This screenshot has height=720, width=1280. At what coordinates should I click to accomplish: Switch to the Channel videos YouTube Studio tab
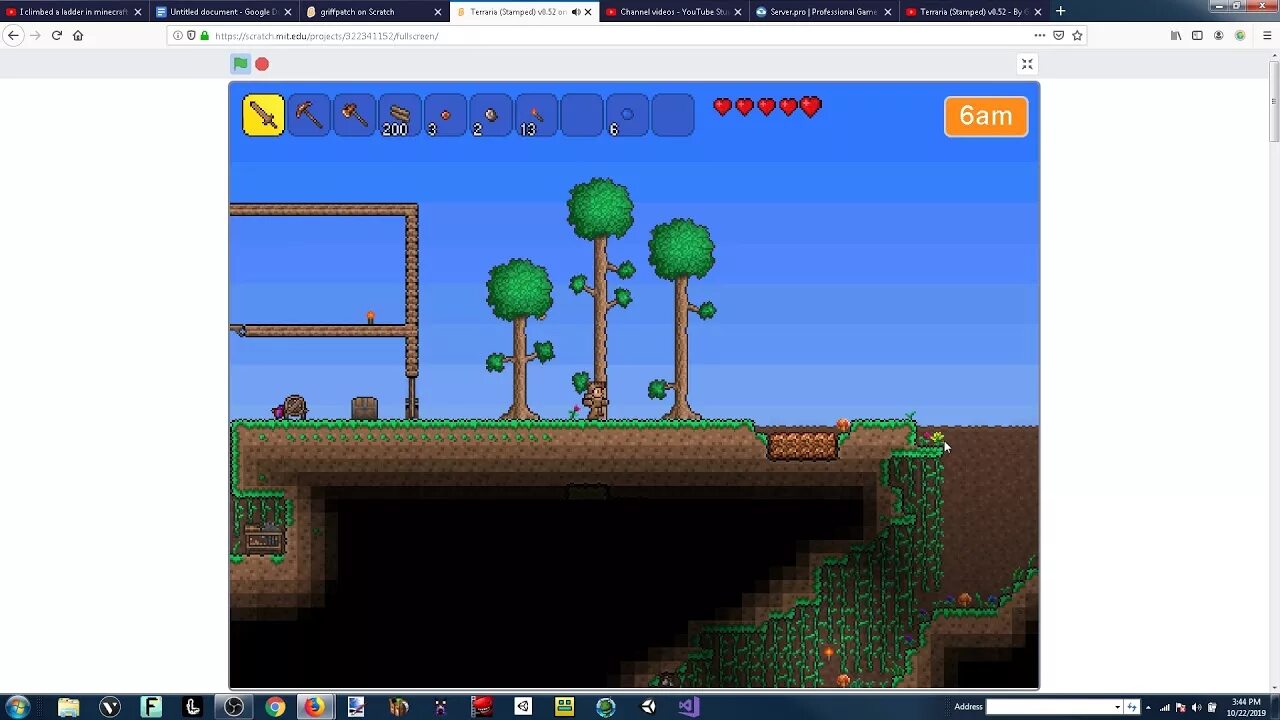(673, 12)
